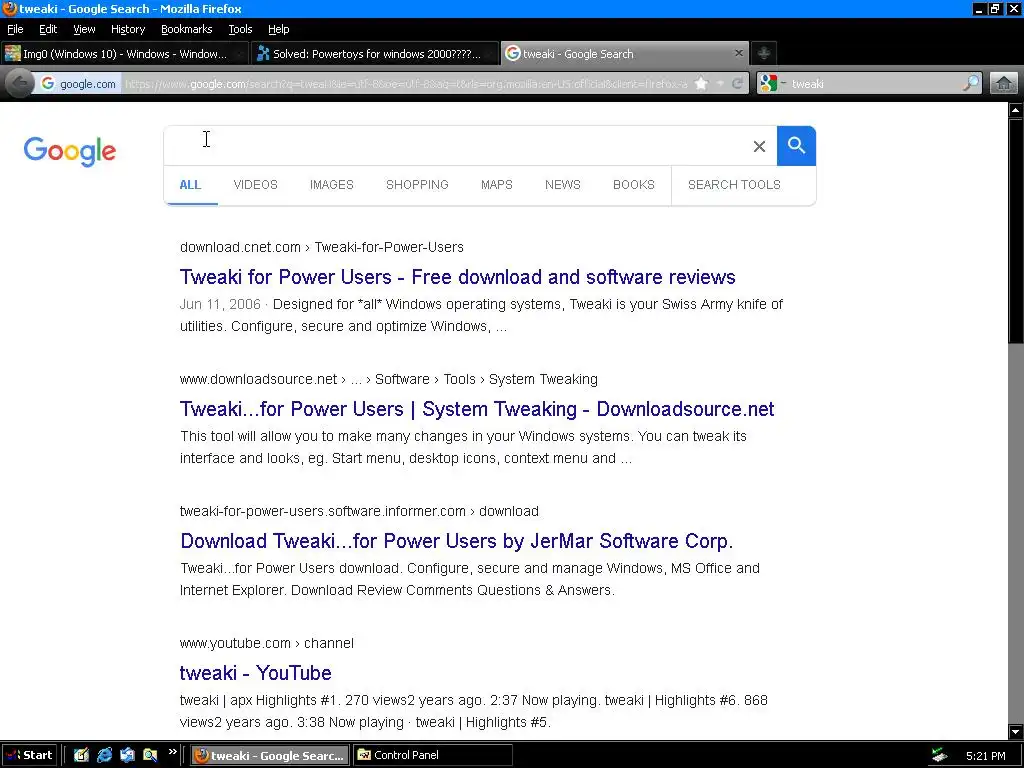
Task: Open the tweaki - YouTube result
Action: click(x=255, y=673)
